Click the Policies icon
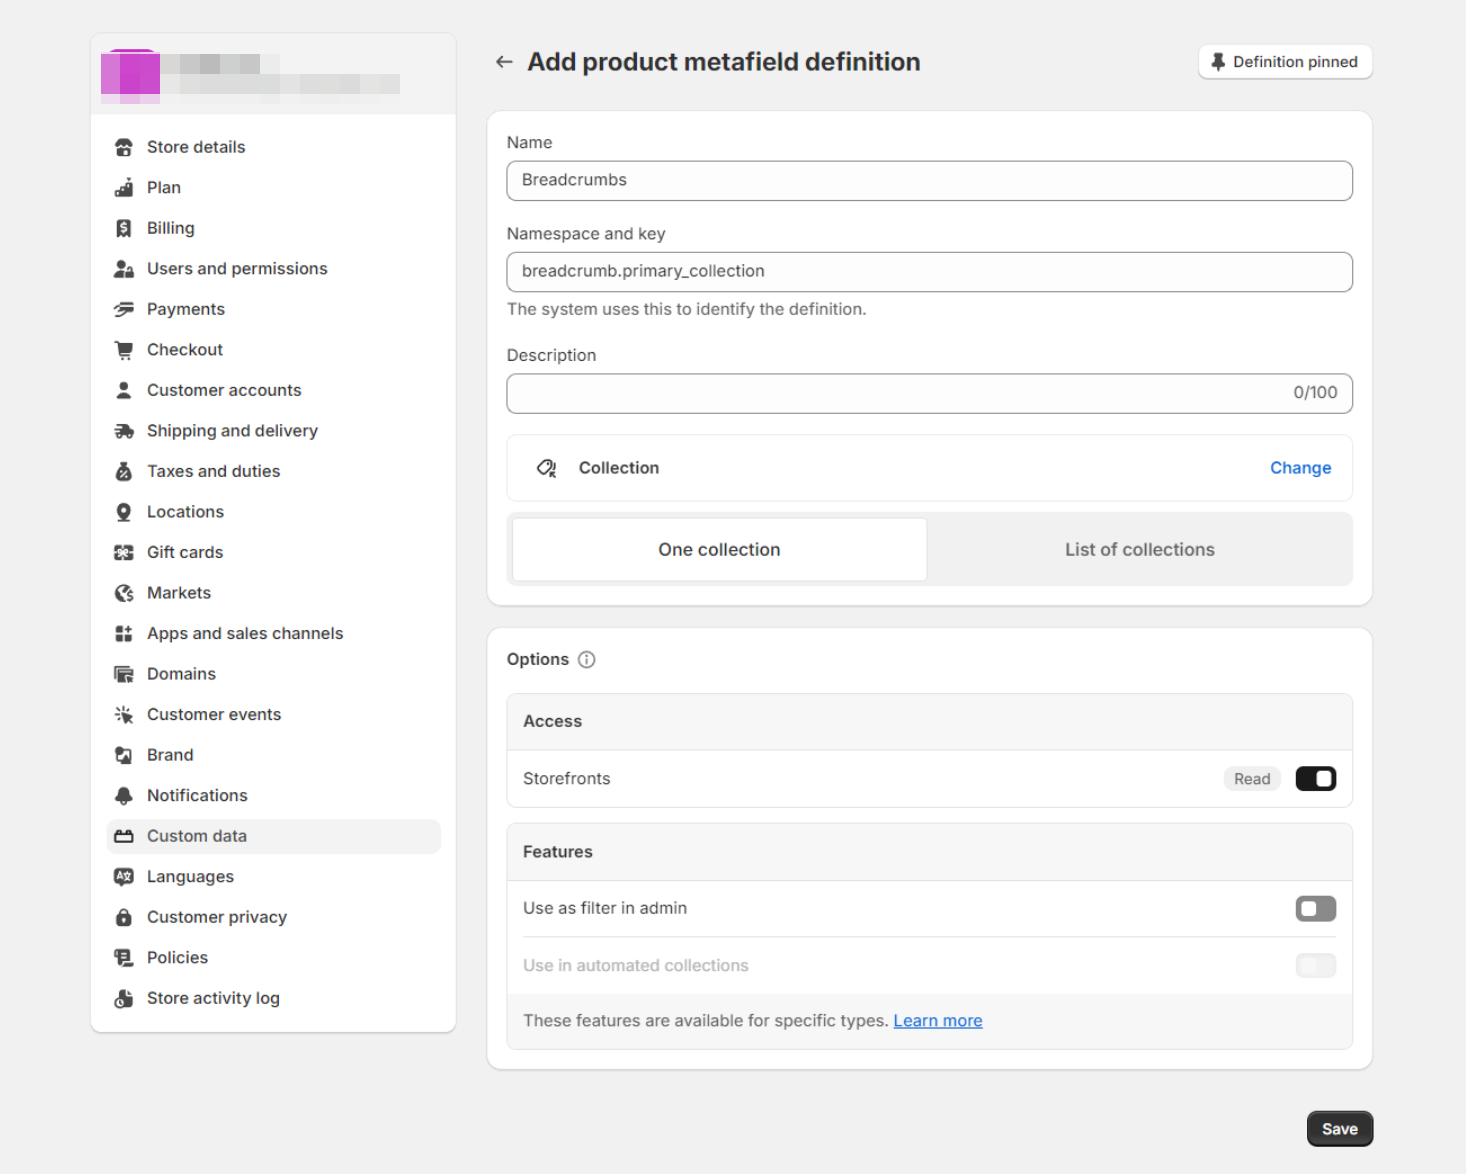This screenshot has width=1466, height=1174. click(124, 957)
